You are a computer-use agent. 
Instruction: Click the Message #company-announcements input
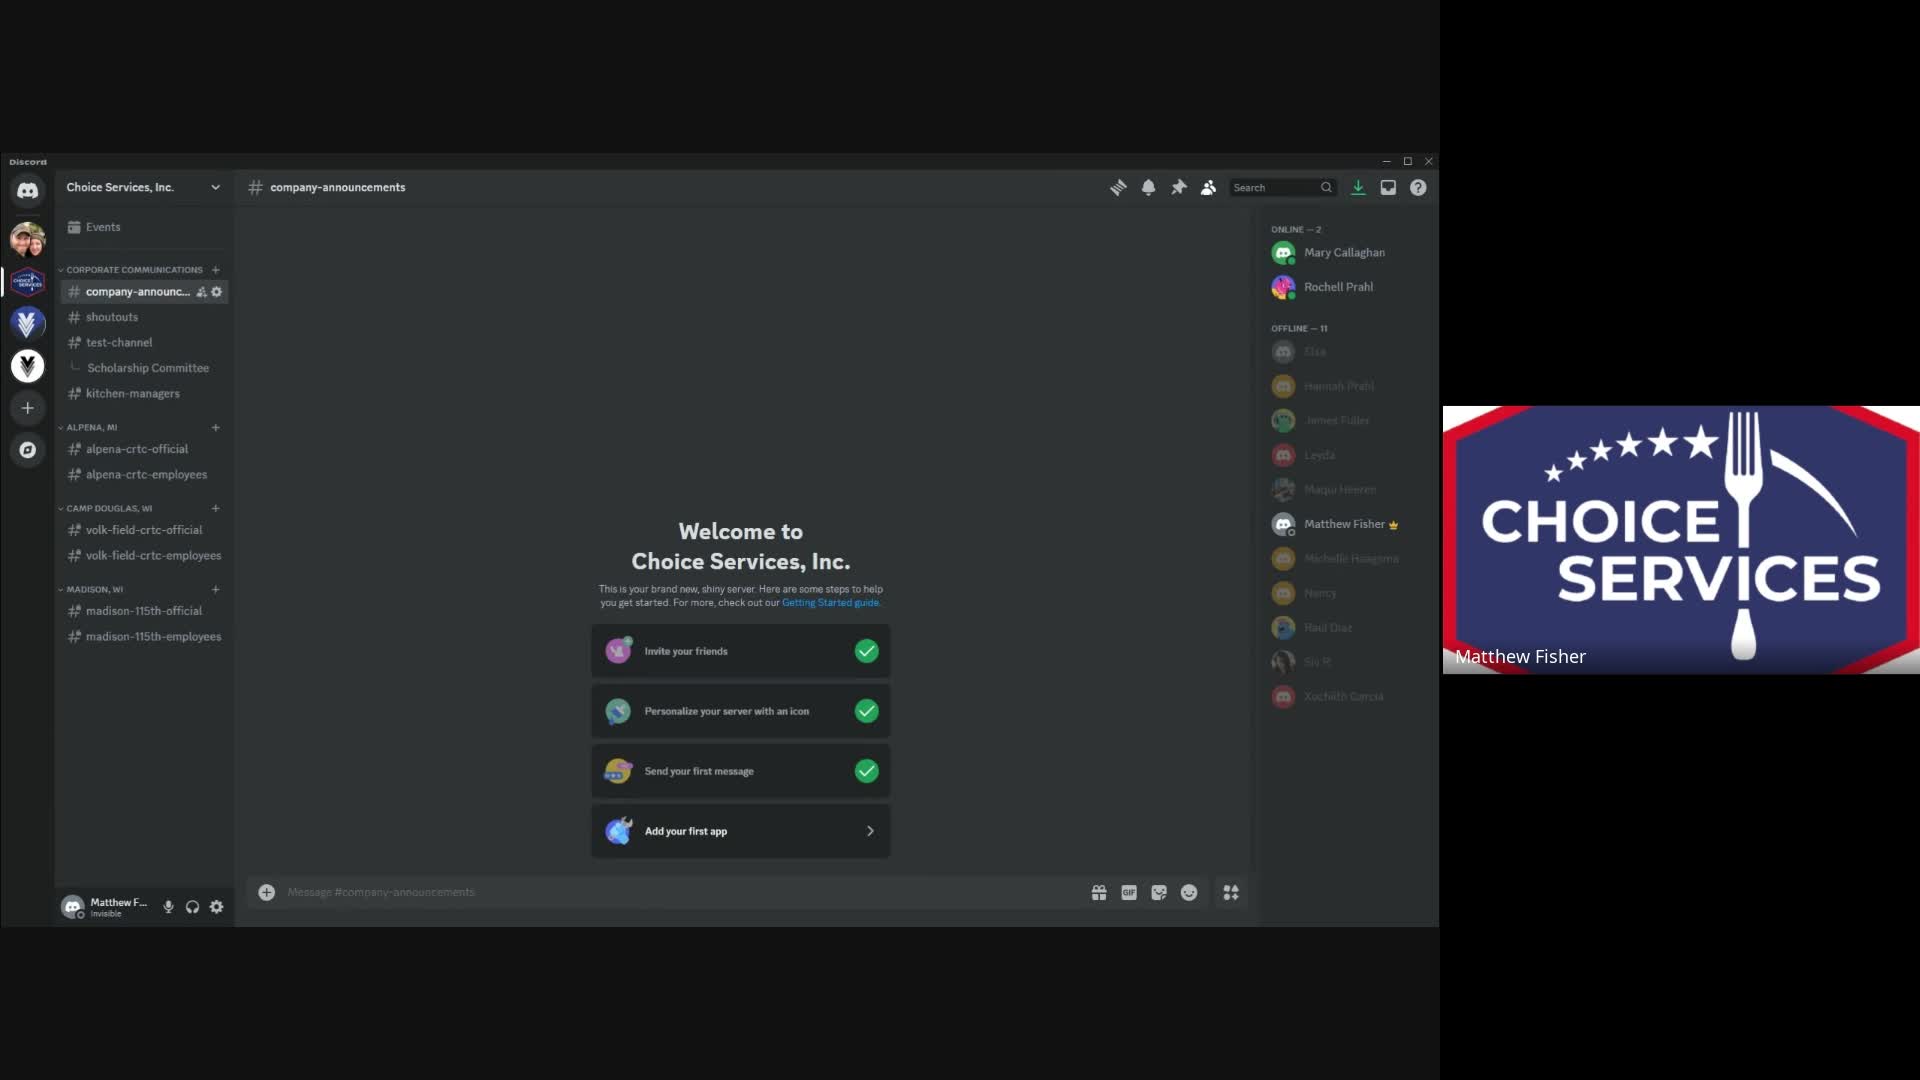point(680,892)
